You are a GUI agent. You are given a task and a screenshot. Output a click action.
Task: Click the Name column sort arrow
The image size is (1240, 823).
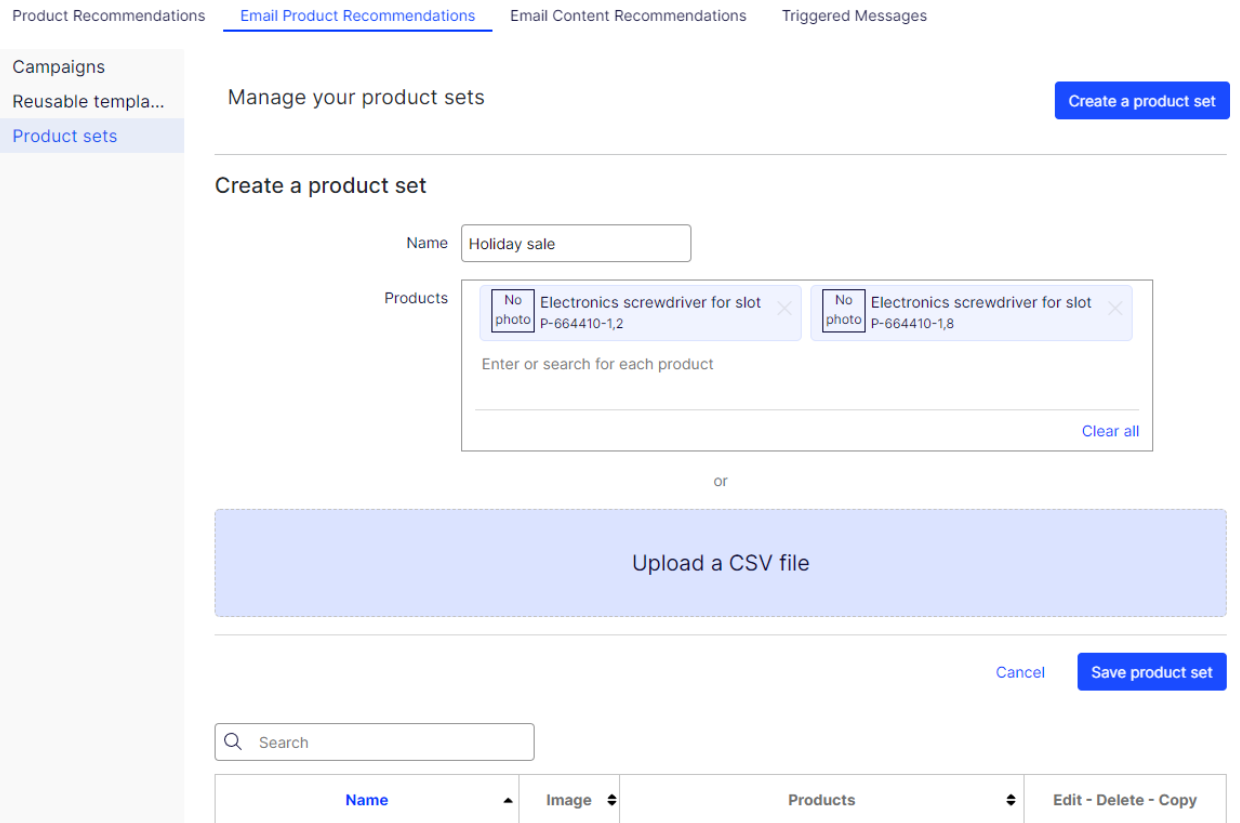508,801
